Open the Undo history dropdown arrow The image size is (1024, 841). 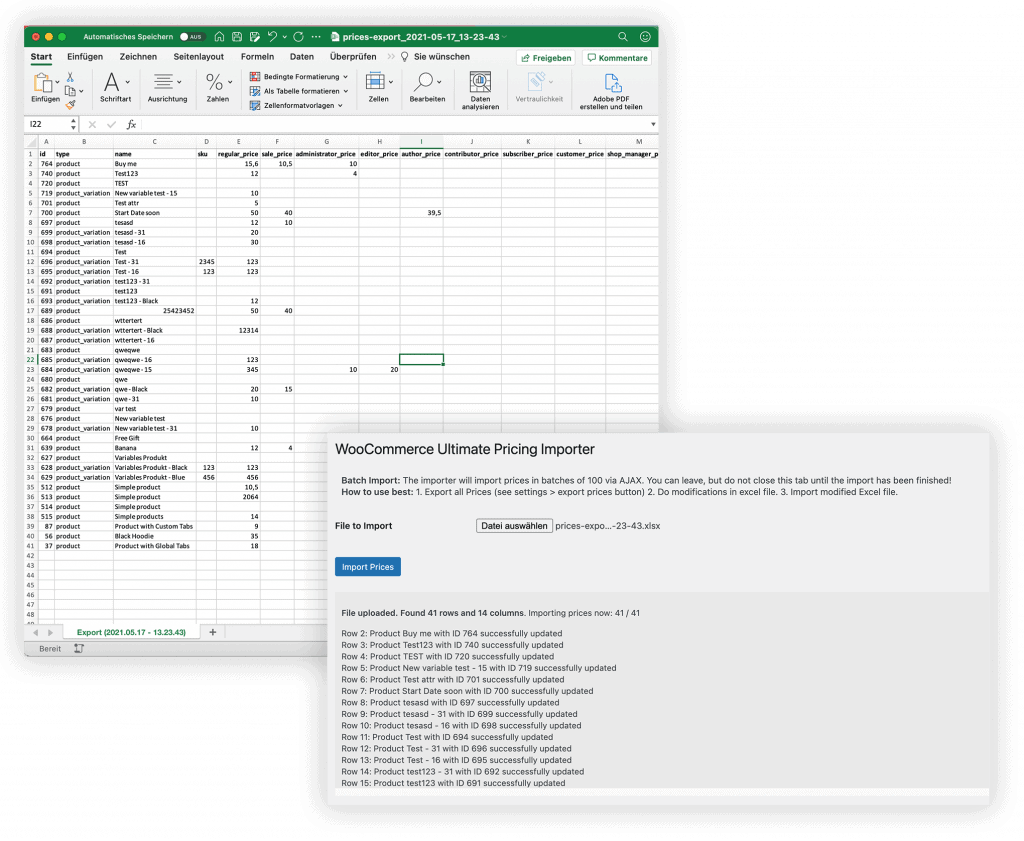pos(285,37)
